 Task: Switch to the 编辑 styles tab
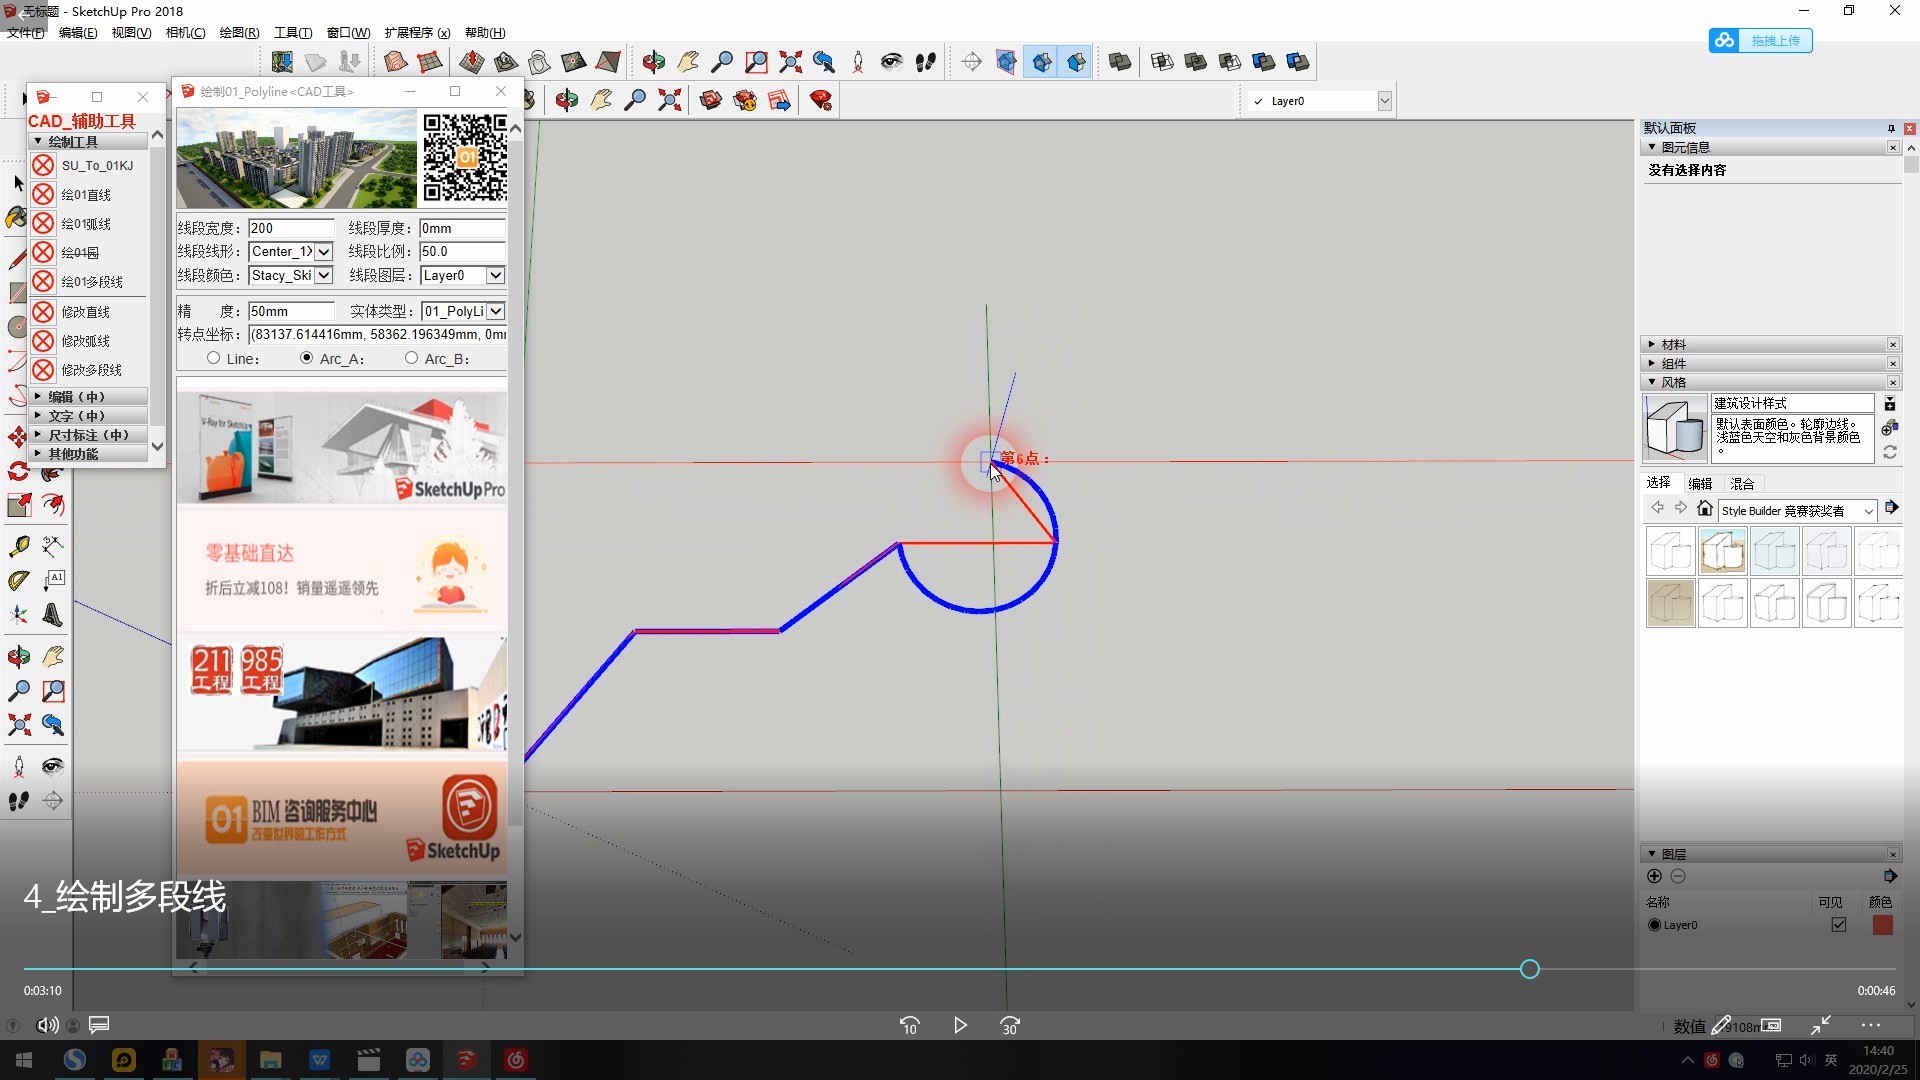tap(1700, 483)
